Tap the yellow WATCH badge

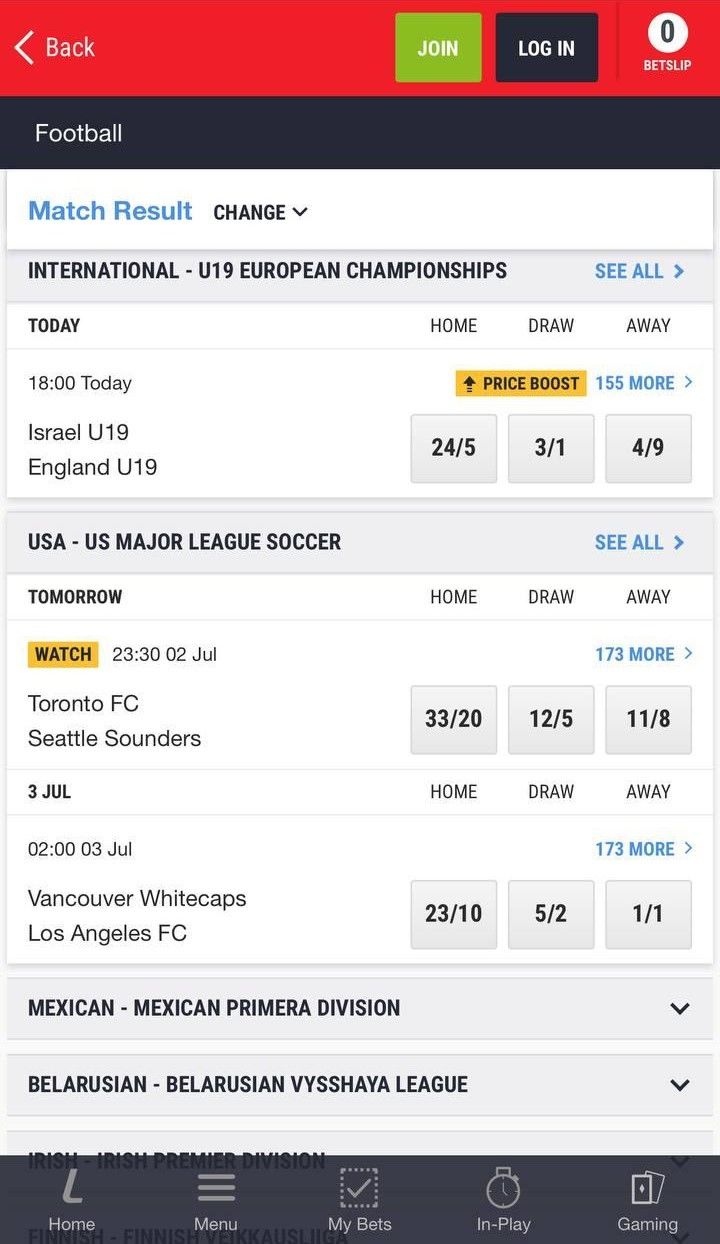pos(63,654)
